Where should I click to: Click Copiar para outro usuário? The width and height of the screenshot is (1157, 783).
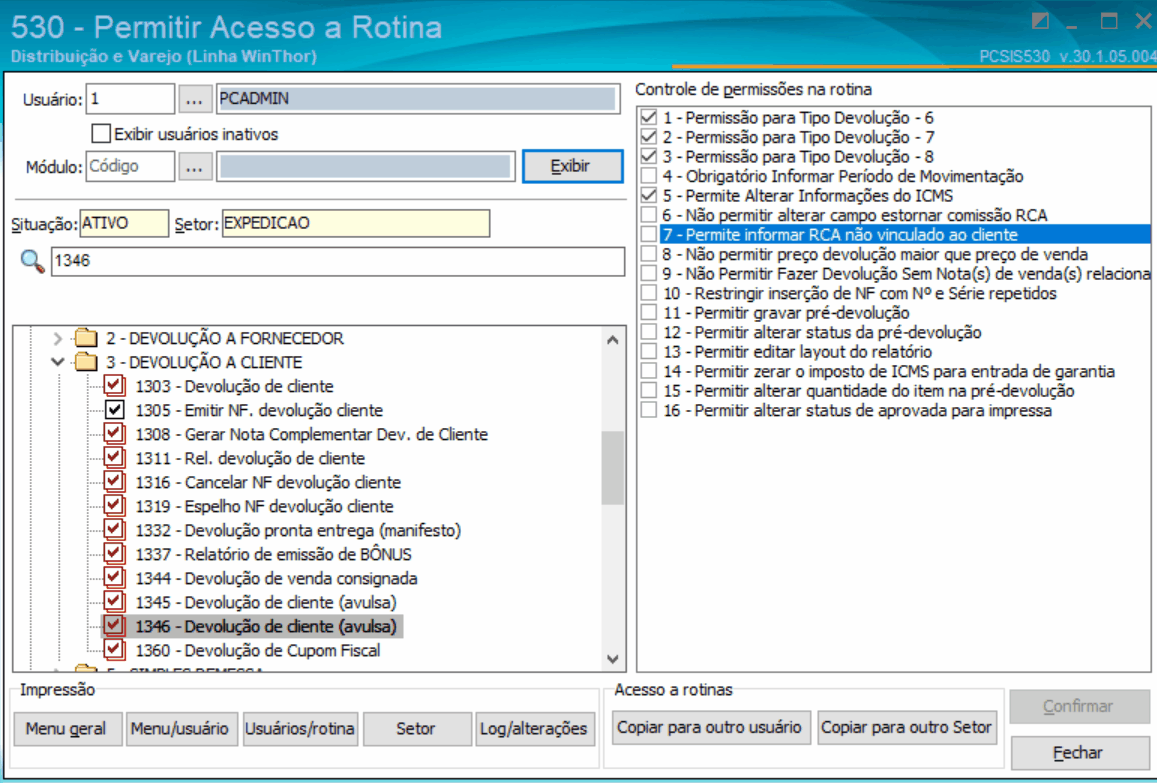click(710, 727)
